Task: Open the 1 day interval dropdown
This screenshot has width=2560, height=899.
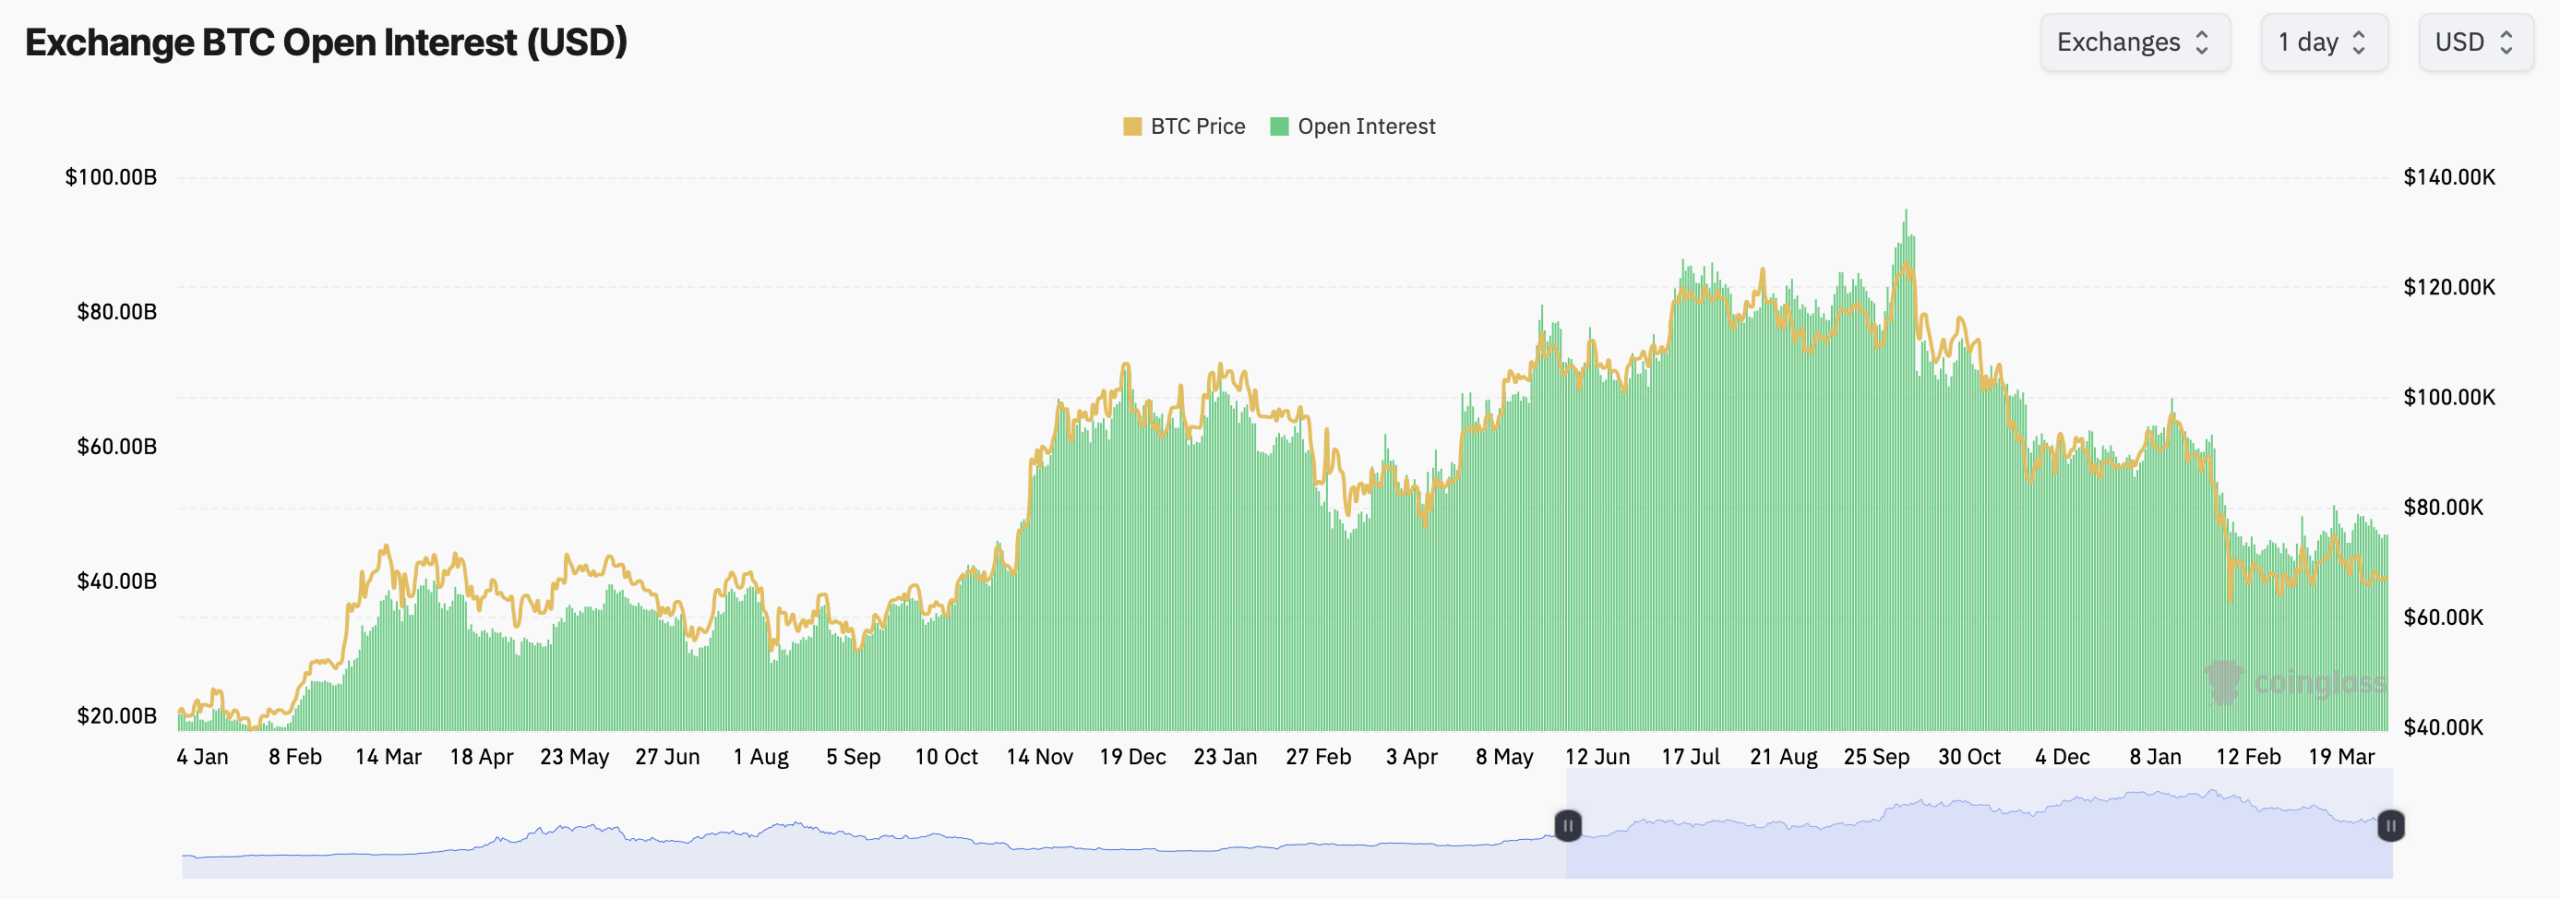Action: tap(2323, 43)
